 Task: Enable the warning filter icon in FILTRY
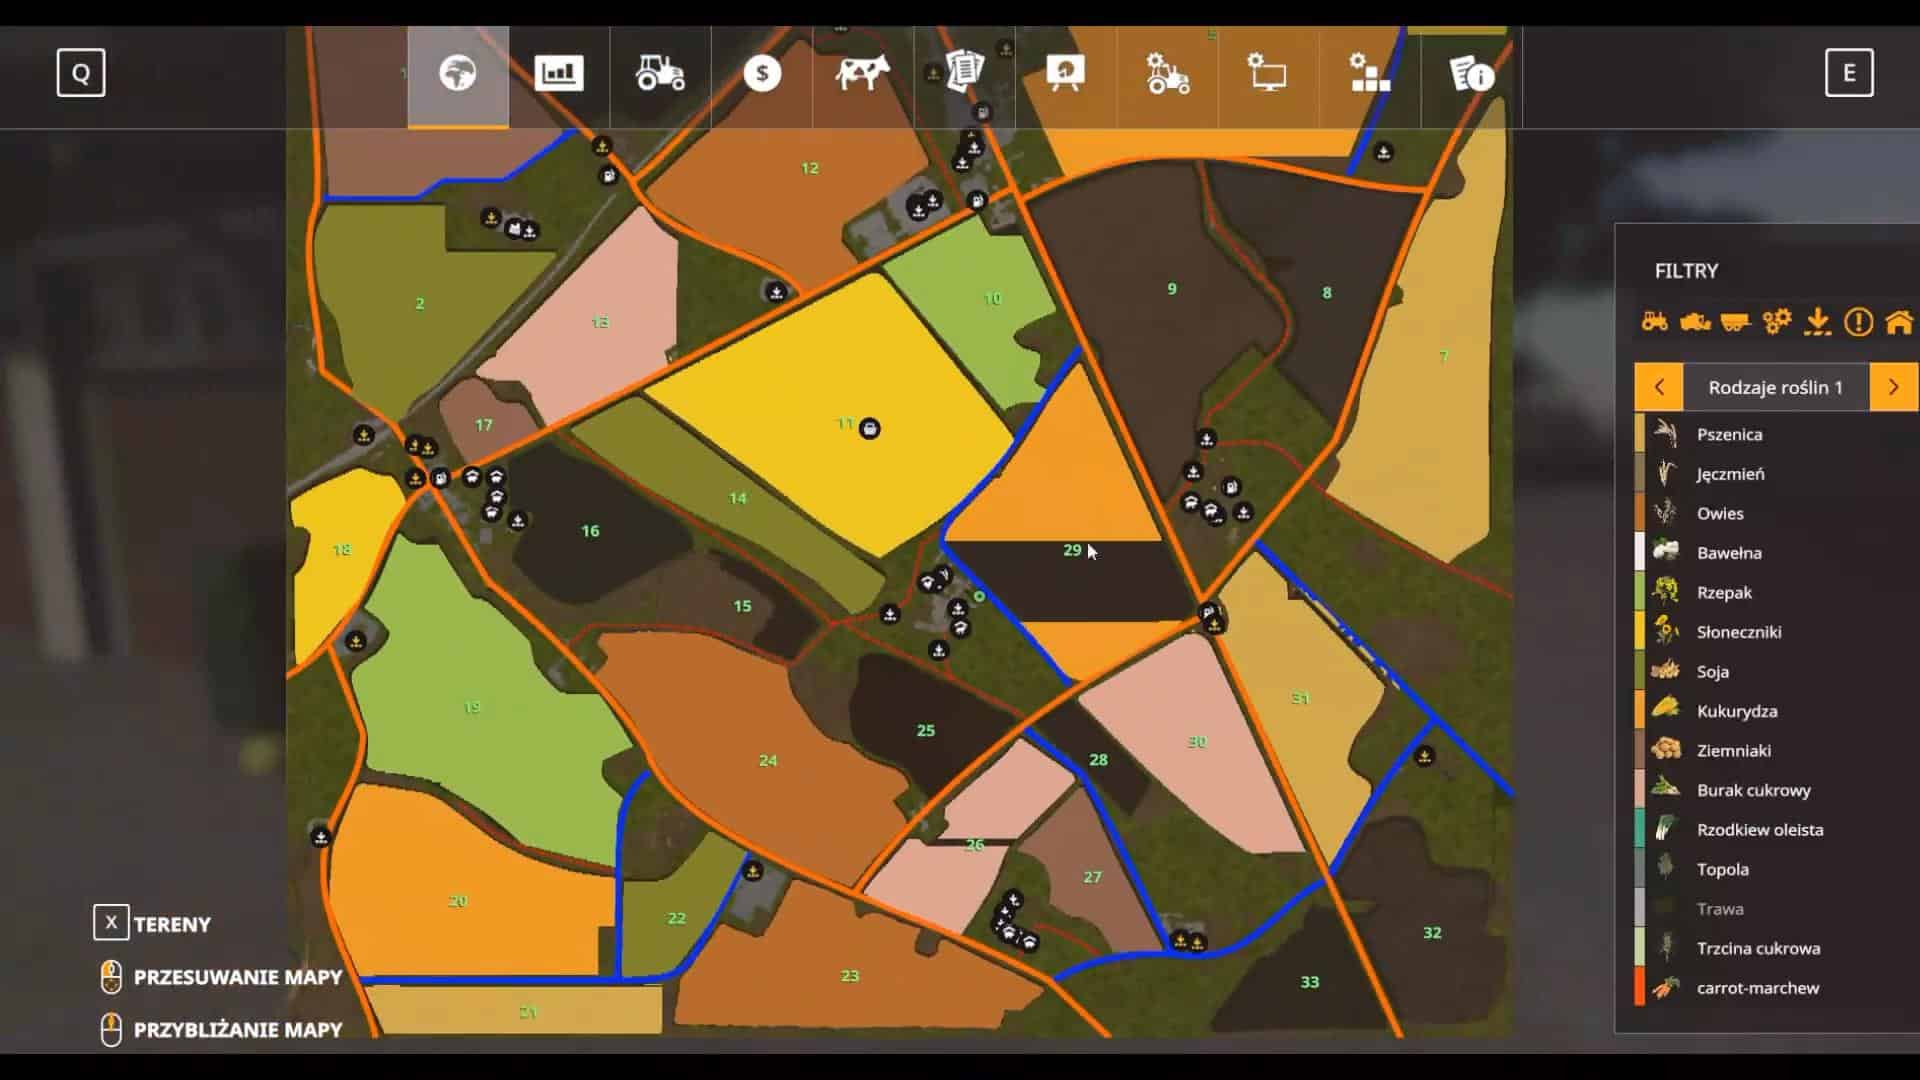tap(1858, 322)
